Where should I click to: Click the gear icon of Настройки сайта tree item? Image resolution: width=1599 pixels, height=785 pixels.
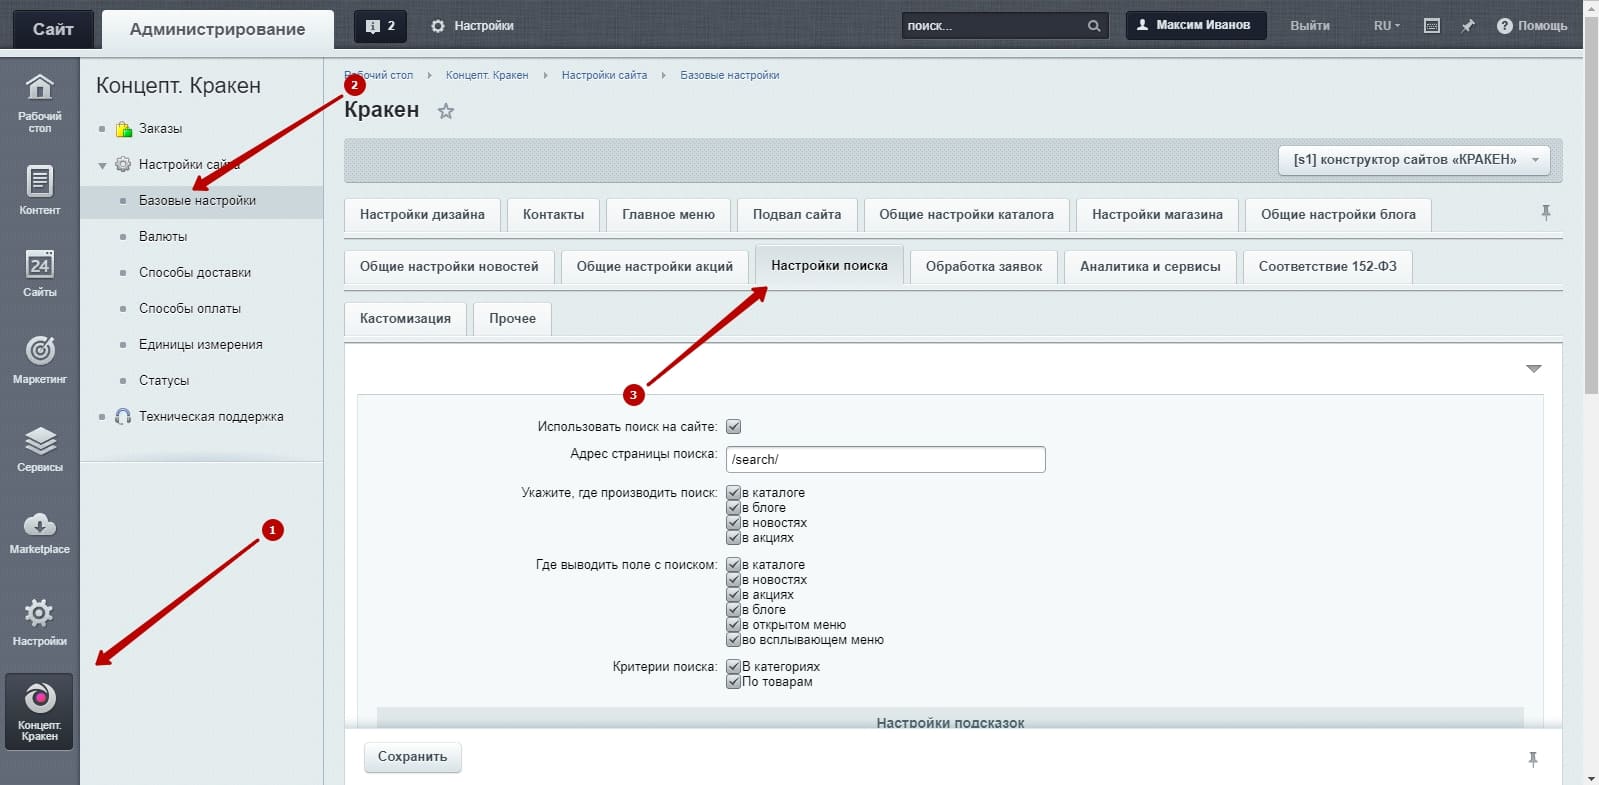(x=123, y=164)
